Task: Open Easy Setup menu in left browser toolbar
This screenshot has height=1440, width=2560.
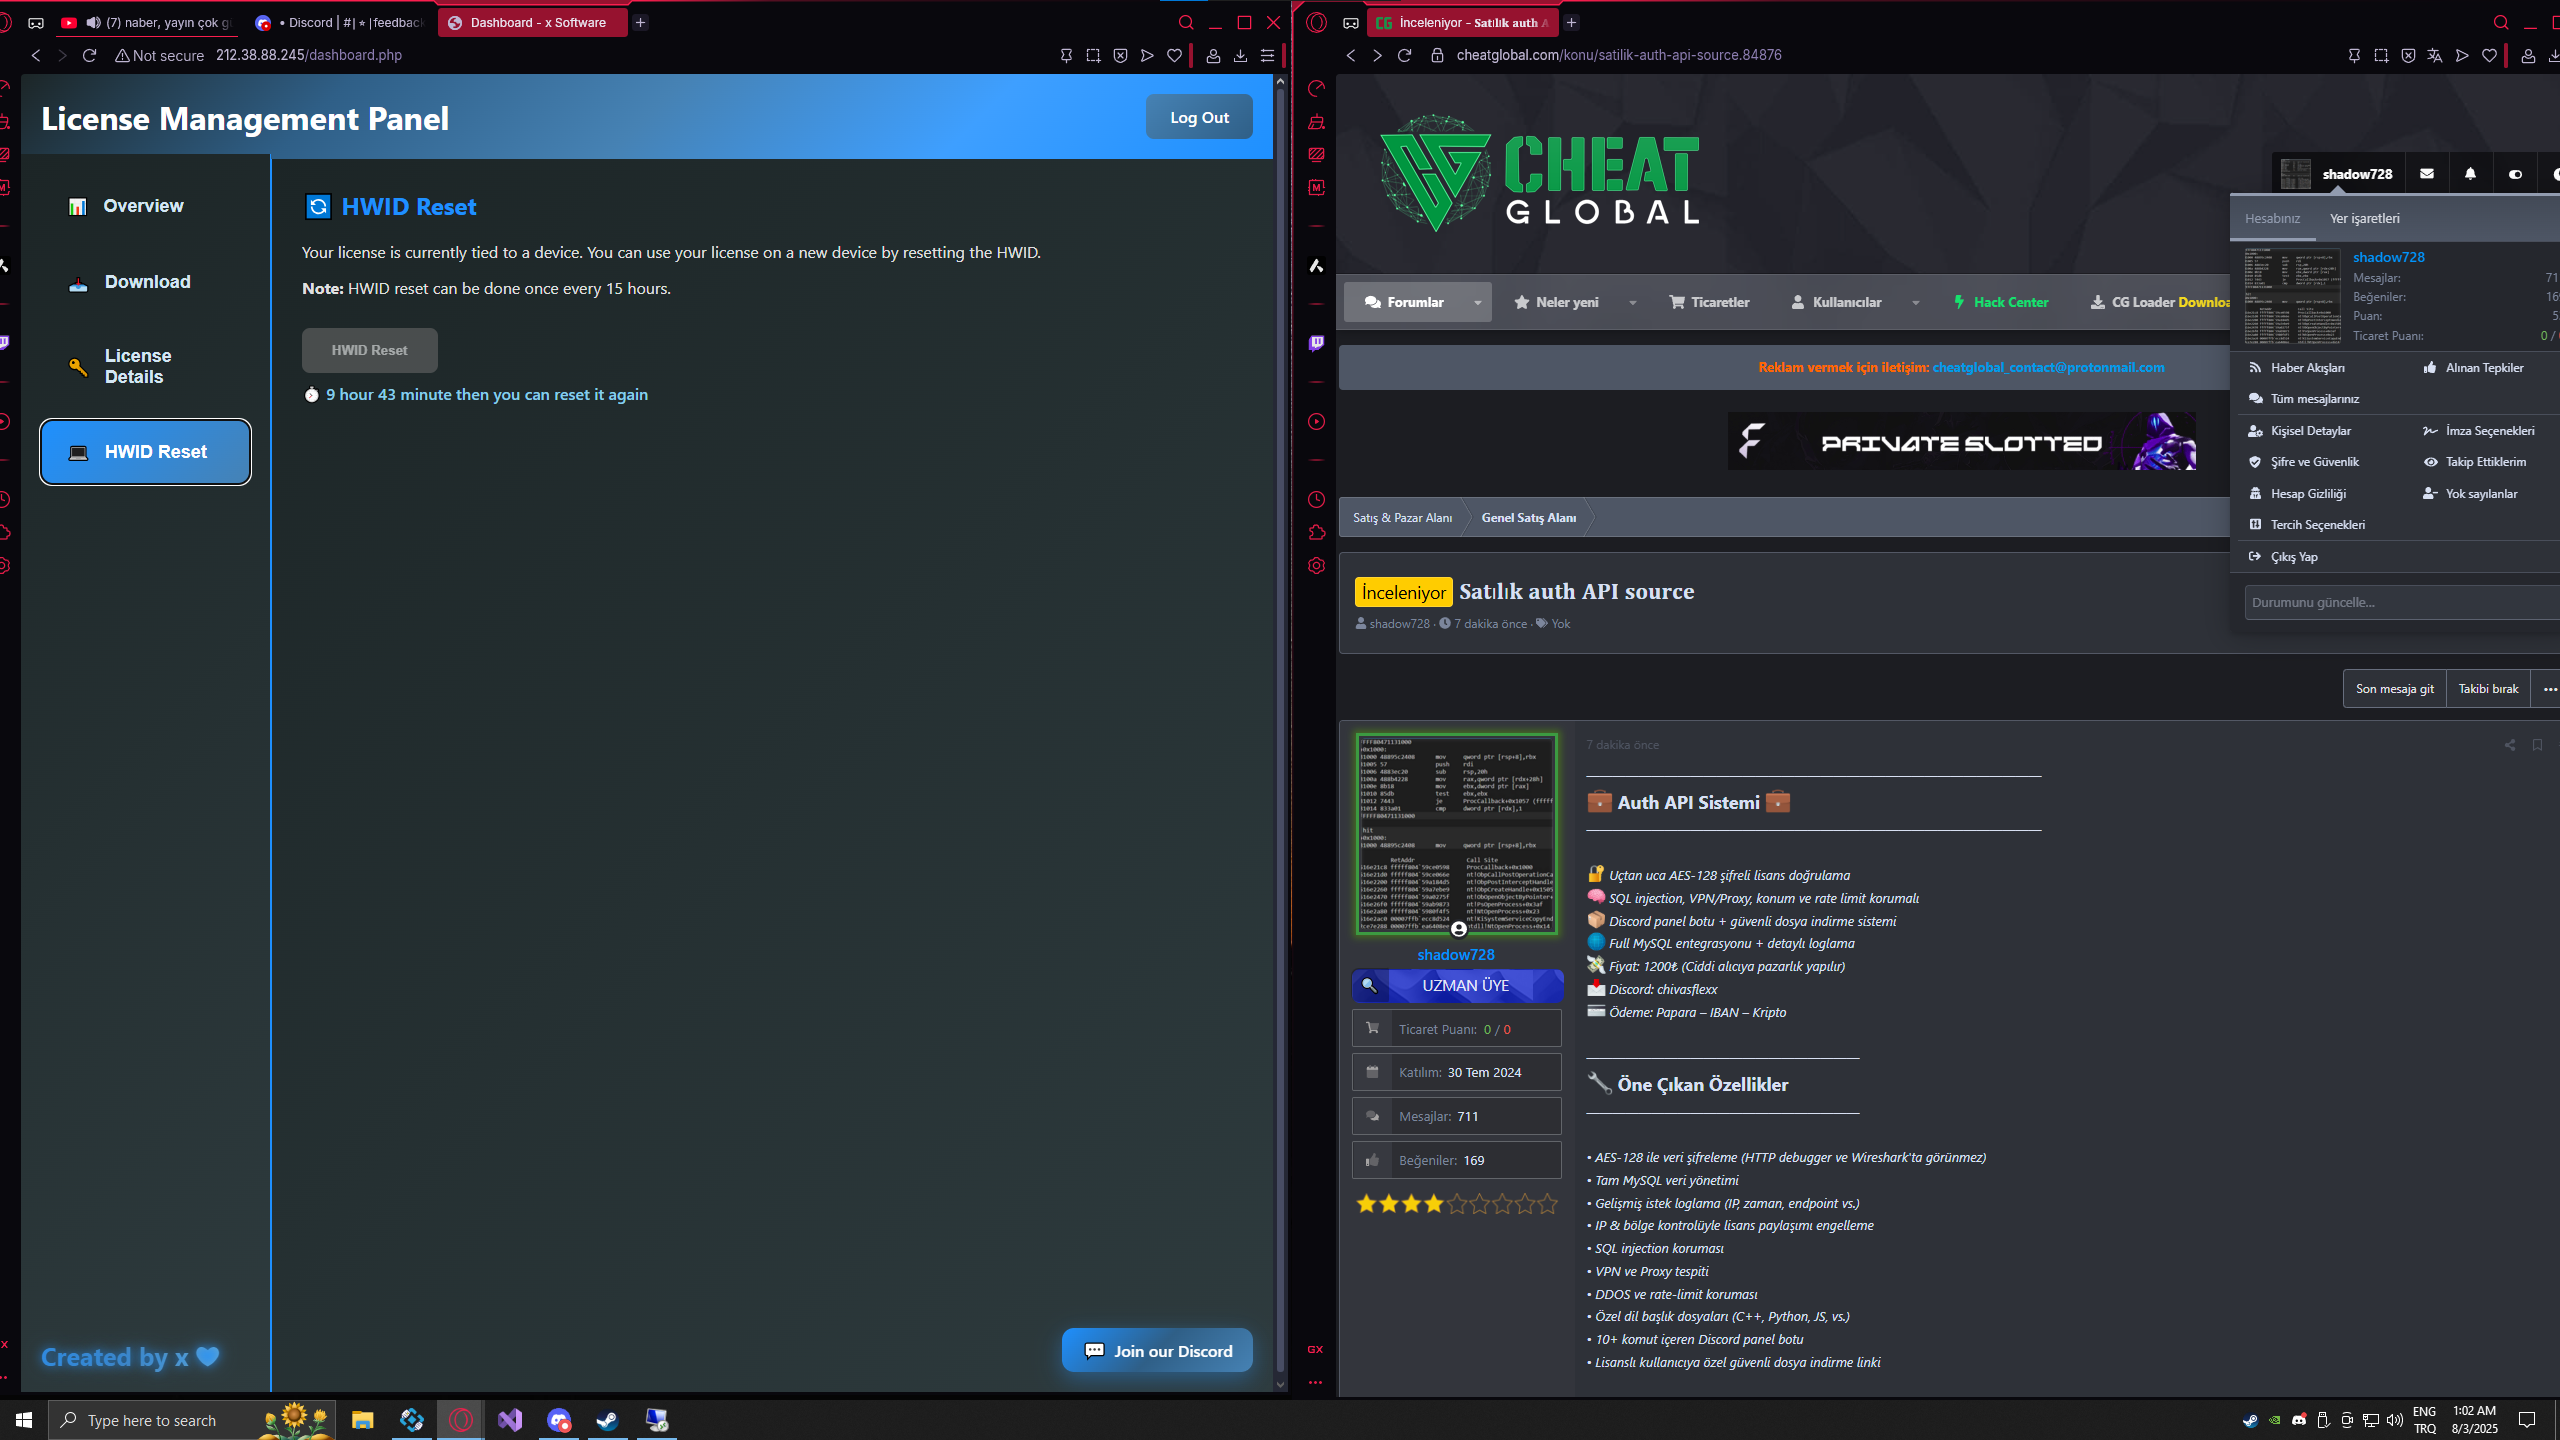Action: (x=1267, y=56)
